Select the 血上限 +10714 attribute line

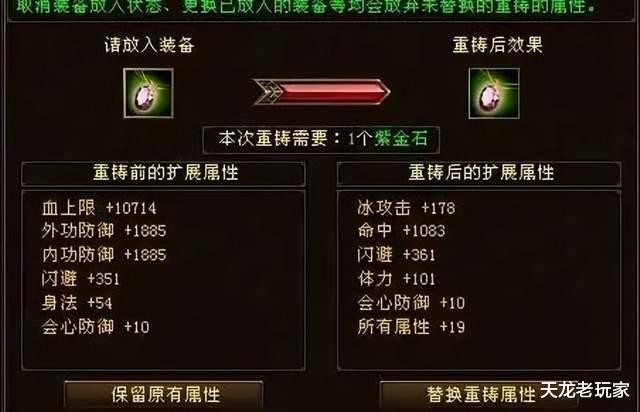click(x=99, y=208)
